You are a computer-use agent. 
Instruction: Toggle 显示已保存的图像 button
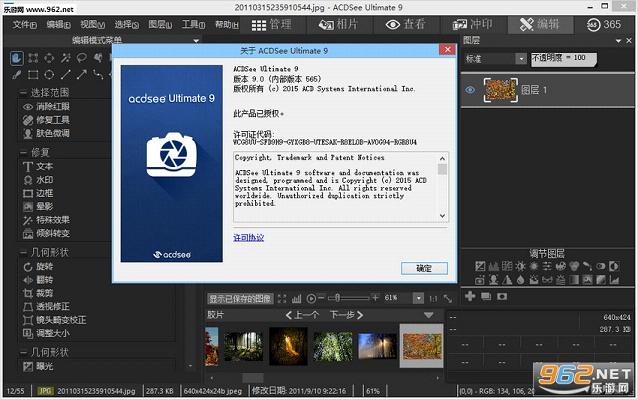coord(240,299)
